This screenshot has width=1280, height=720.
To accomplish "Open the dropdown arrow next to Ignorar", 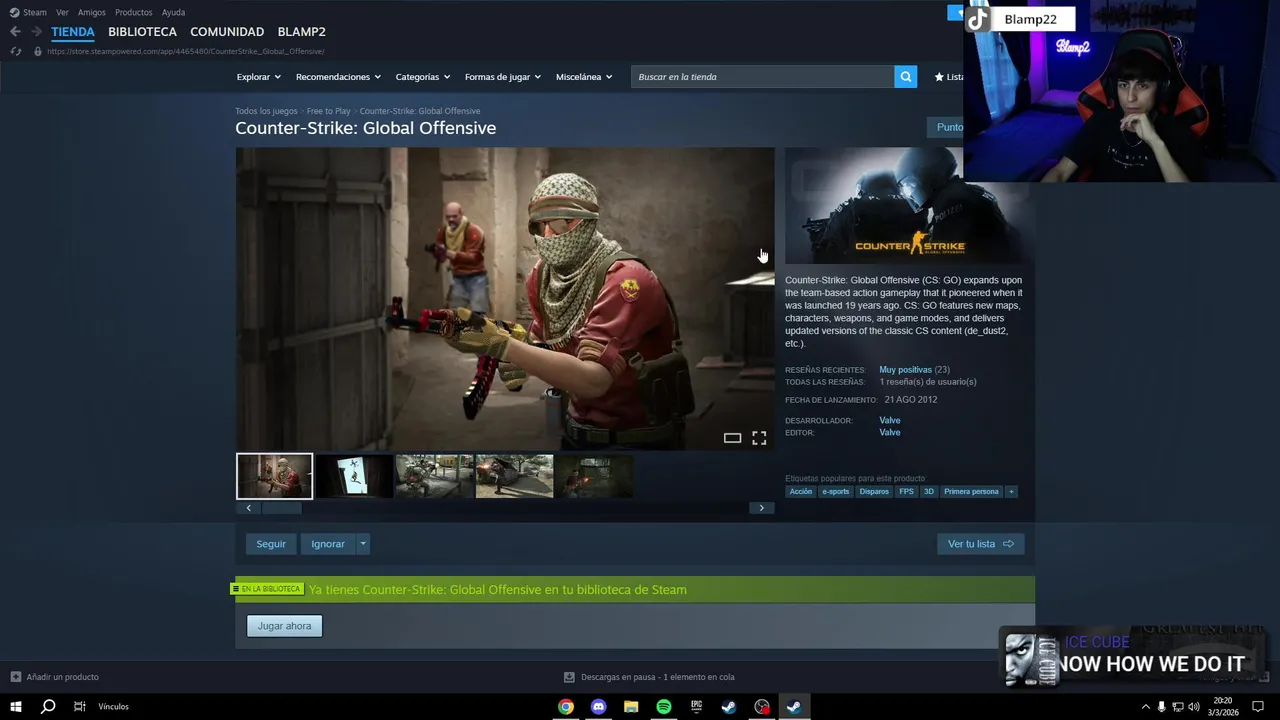I will (x=363, y=544).
